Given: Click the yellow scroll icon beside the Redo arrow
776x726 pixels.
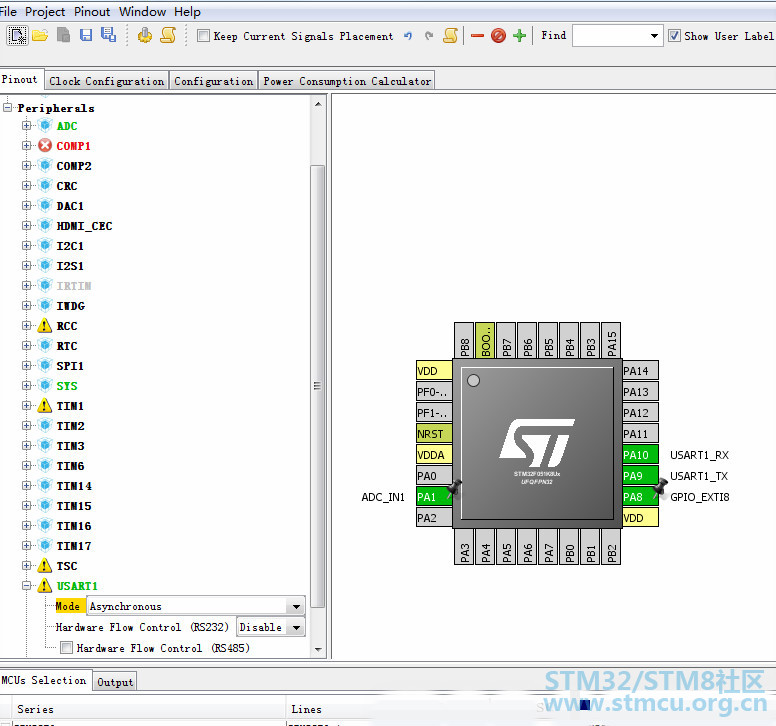Looking at the screenshot, I should pos(450,35).
